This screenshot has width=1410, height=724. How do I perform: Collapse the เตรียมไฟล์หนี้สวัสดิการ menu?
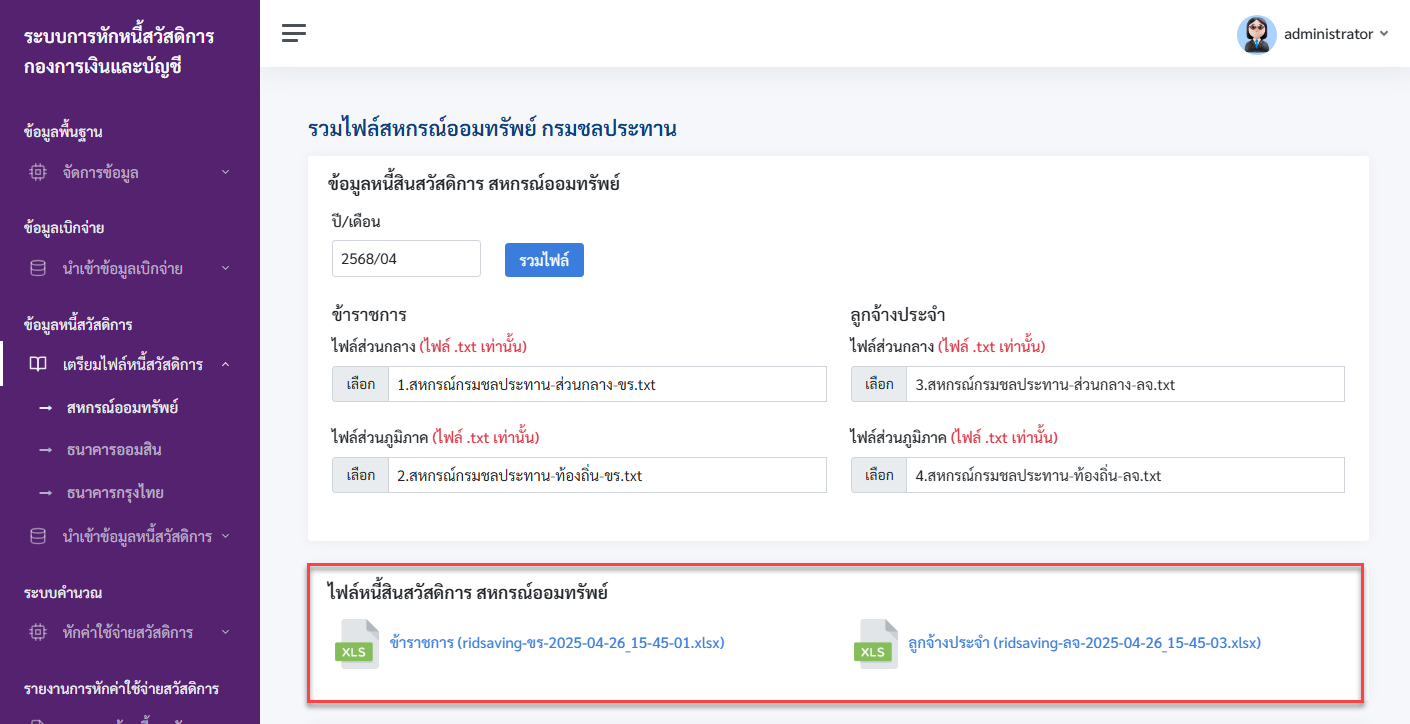[130, 364]
